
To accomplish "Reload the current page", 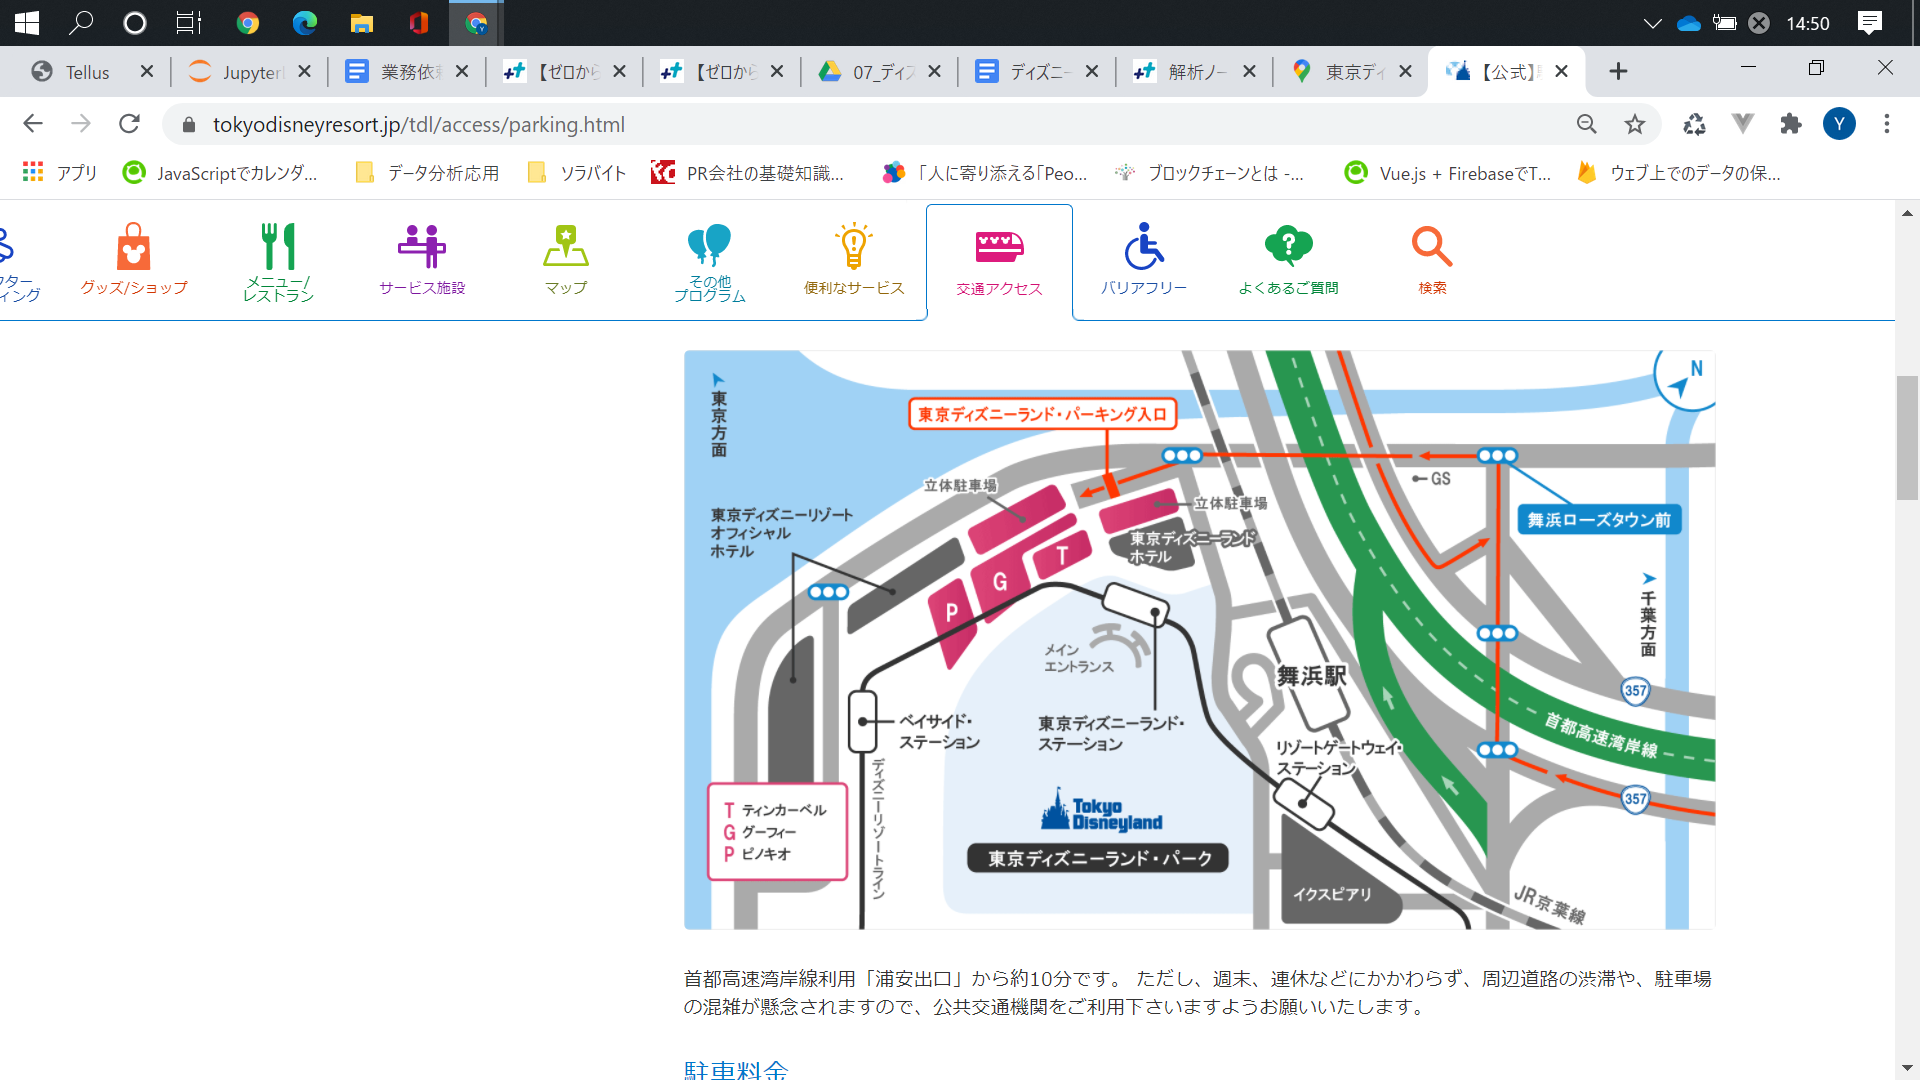I will click(x=129, y=124).
